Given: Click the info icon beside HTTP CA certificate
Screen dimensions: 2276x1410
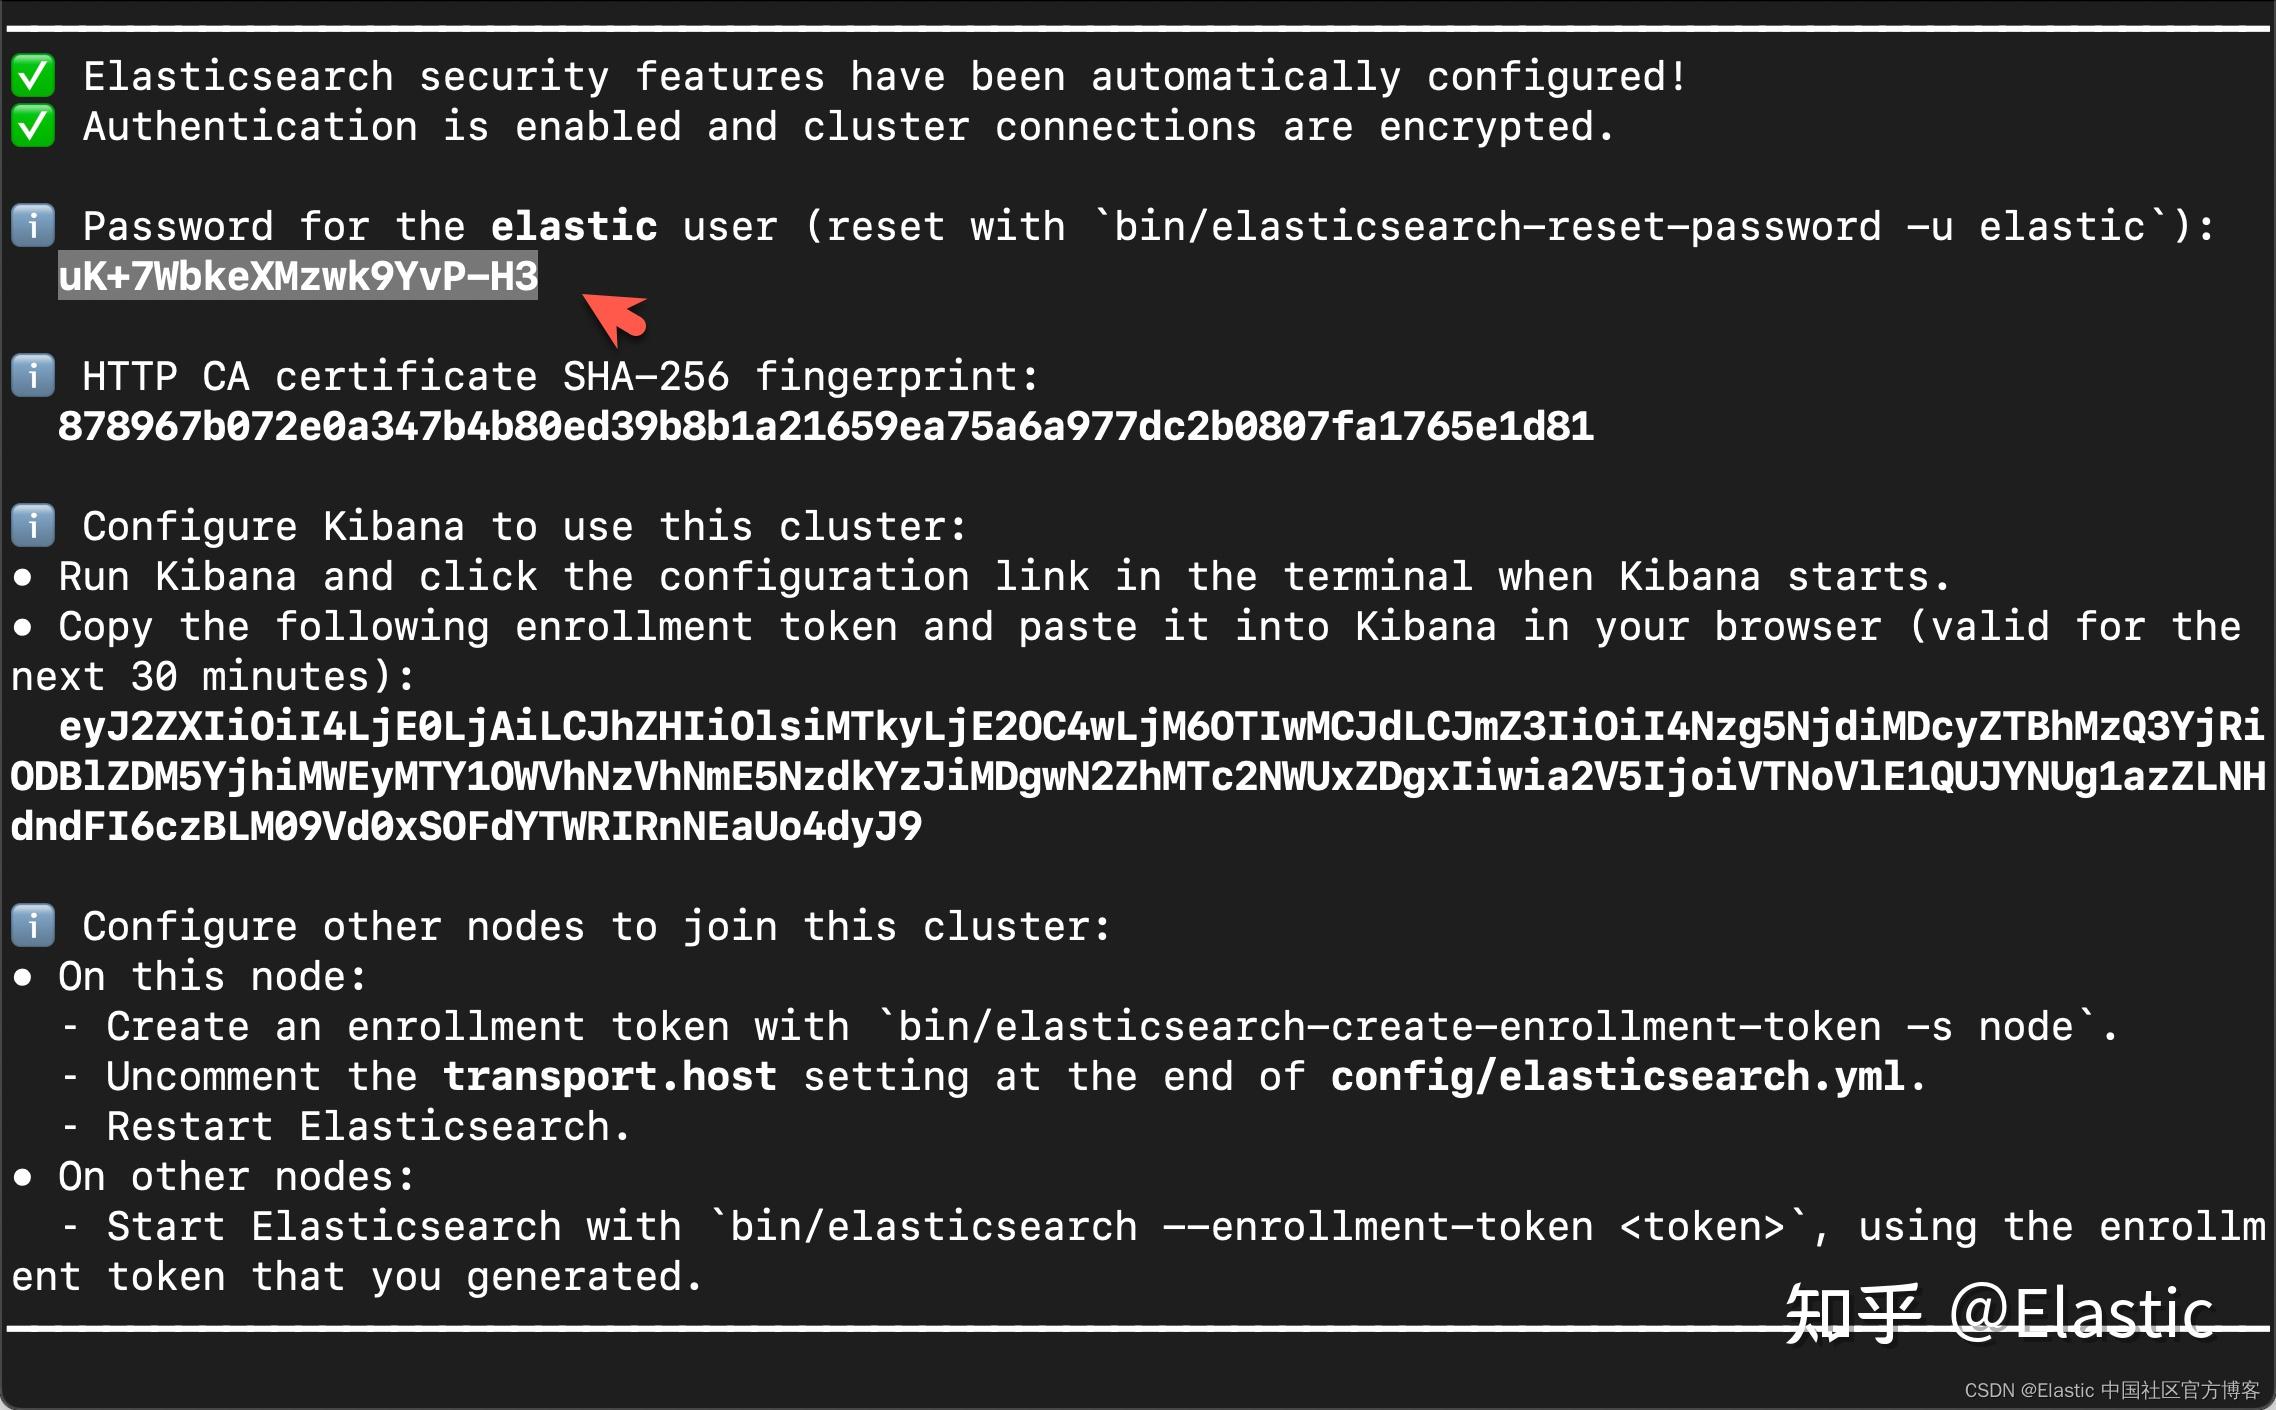Looking at the screenshot, I should [33, 376].
